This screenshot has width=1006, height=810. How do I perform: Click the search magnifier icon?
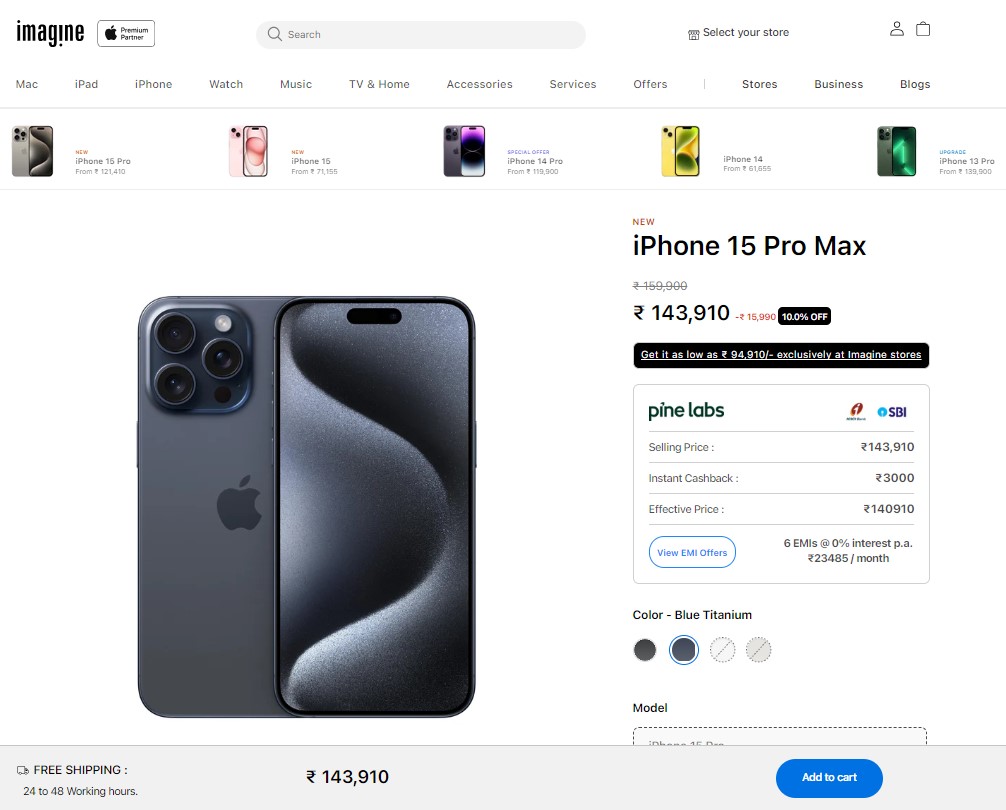pyautogui.click(x=275, y=34)
